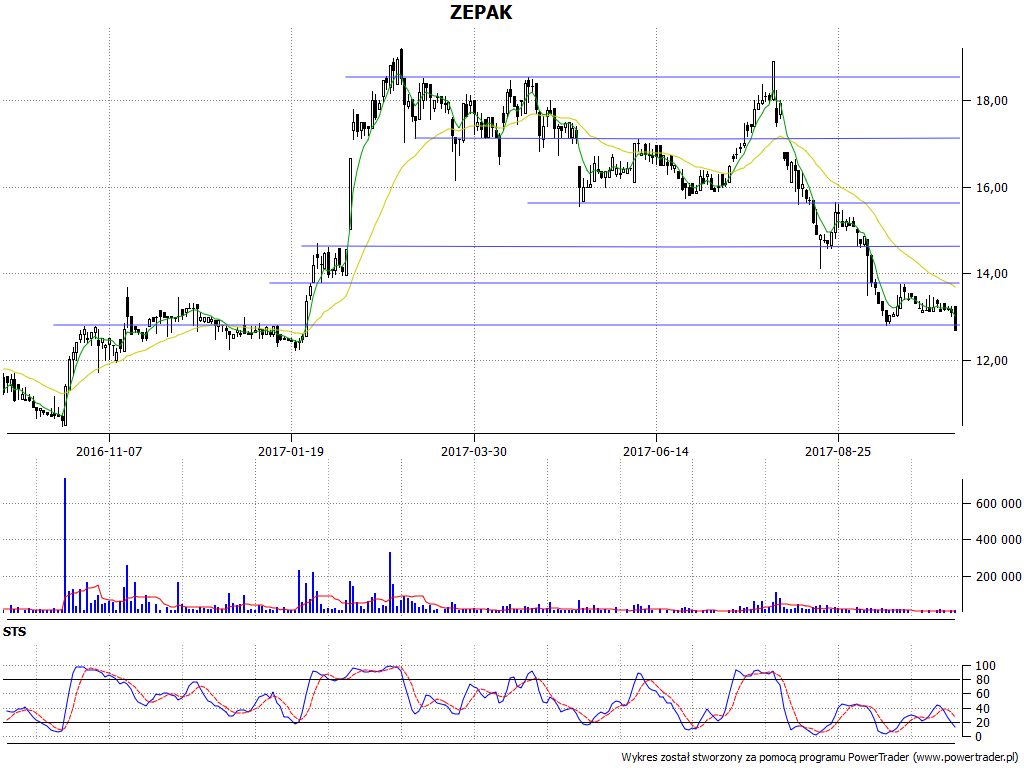Click the 18,00 price axis label
The image size is (1024, 768).
point(992,101)
